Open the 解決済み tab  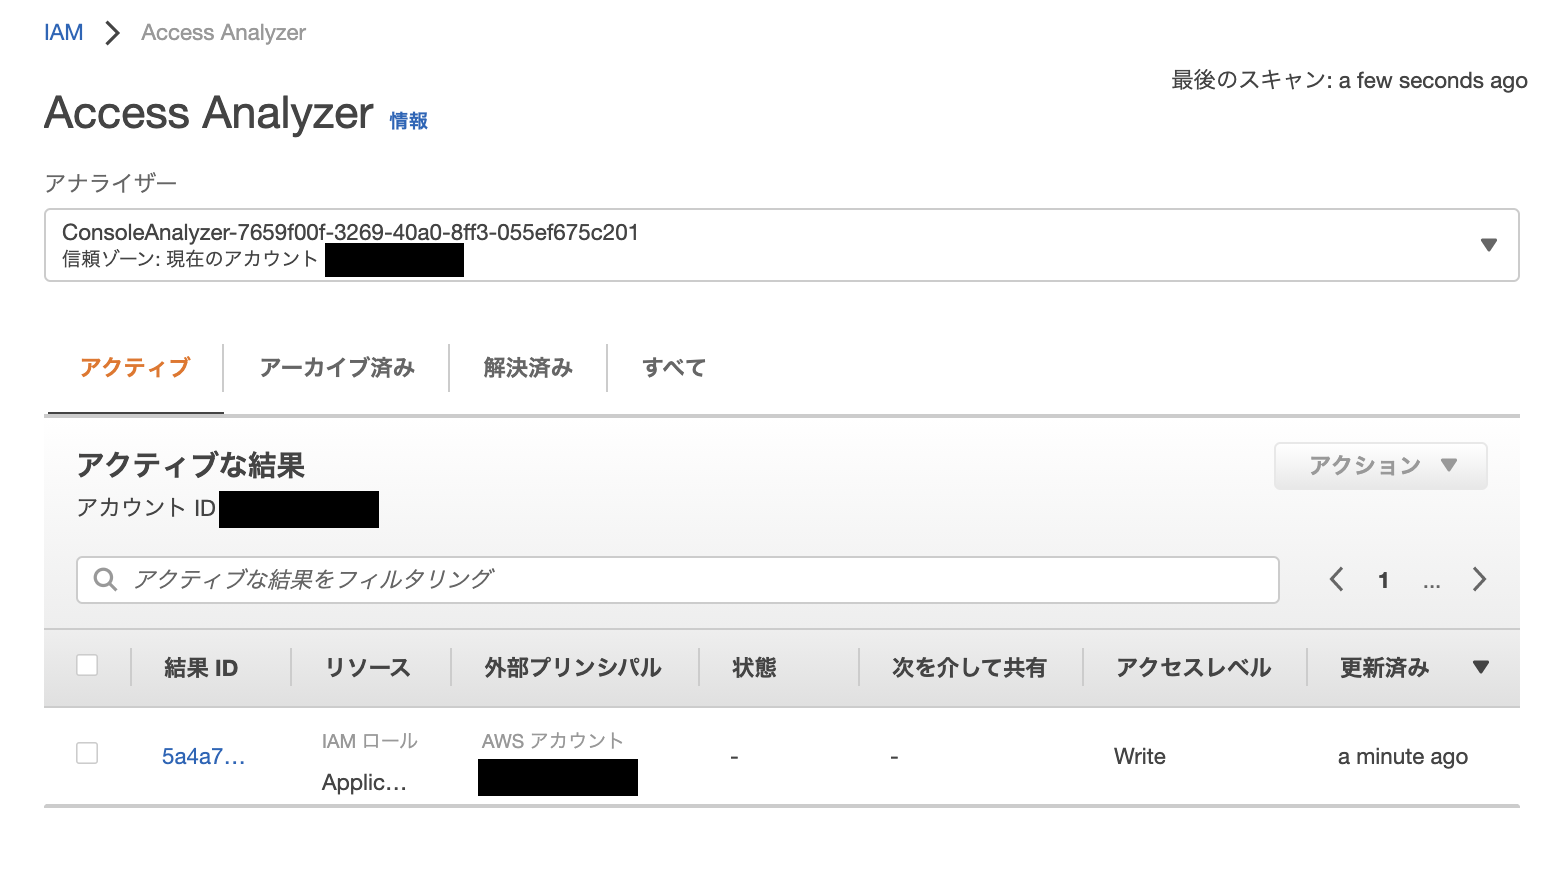click(x=527, y=367)
